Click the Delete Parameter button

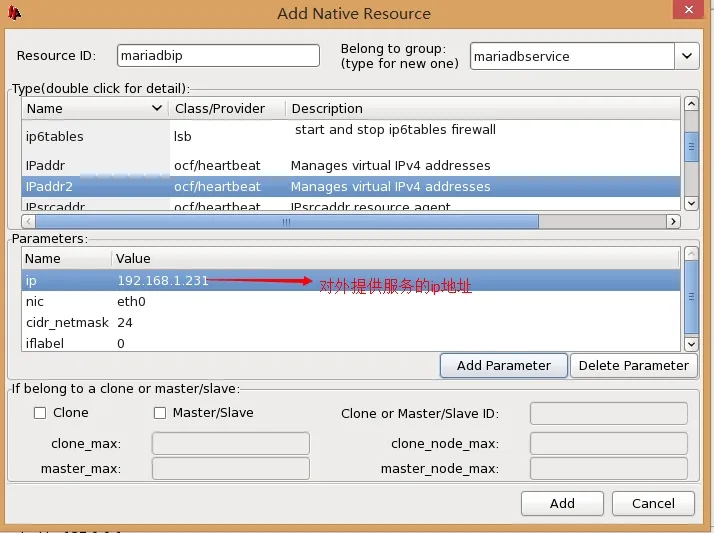click(x=633, y=365)
